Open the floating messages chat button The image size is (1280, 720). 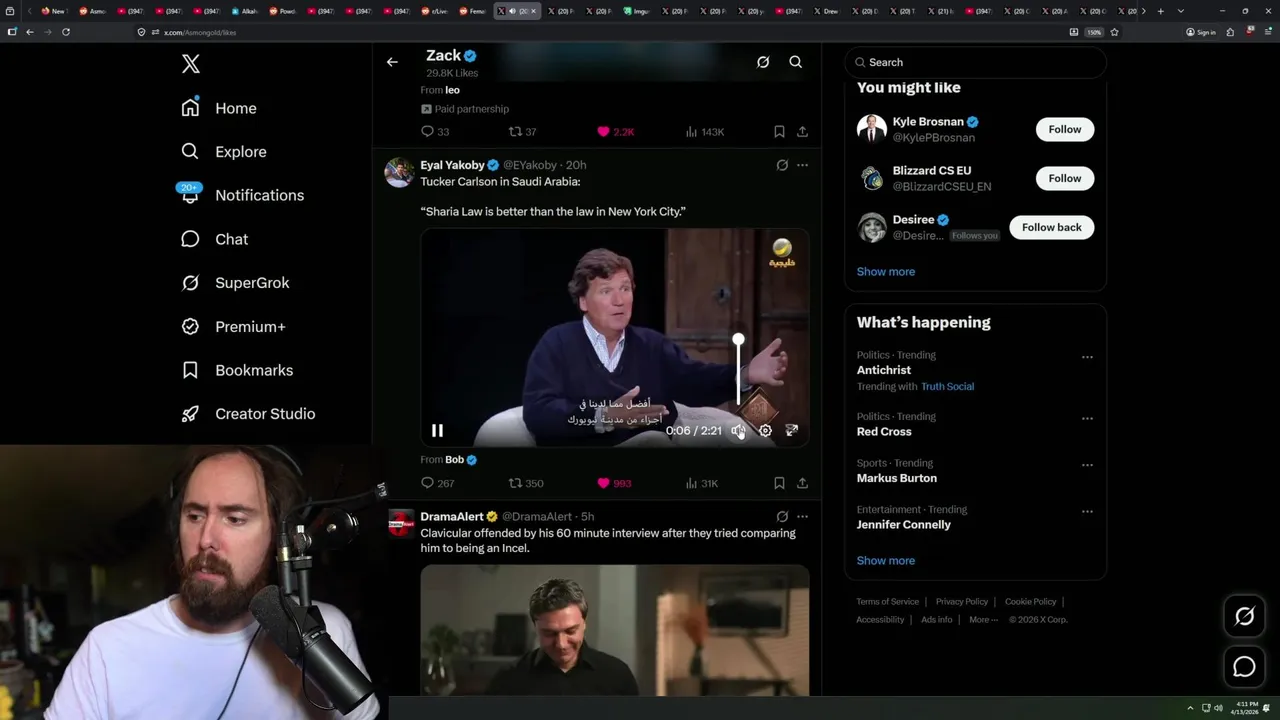pos(1244,667)
